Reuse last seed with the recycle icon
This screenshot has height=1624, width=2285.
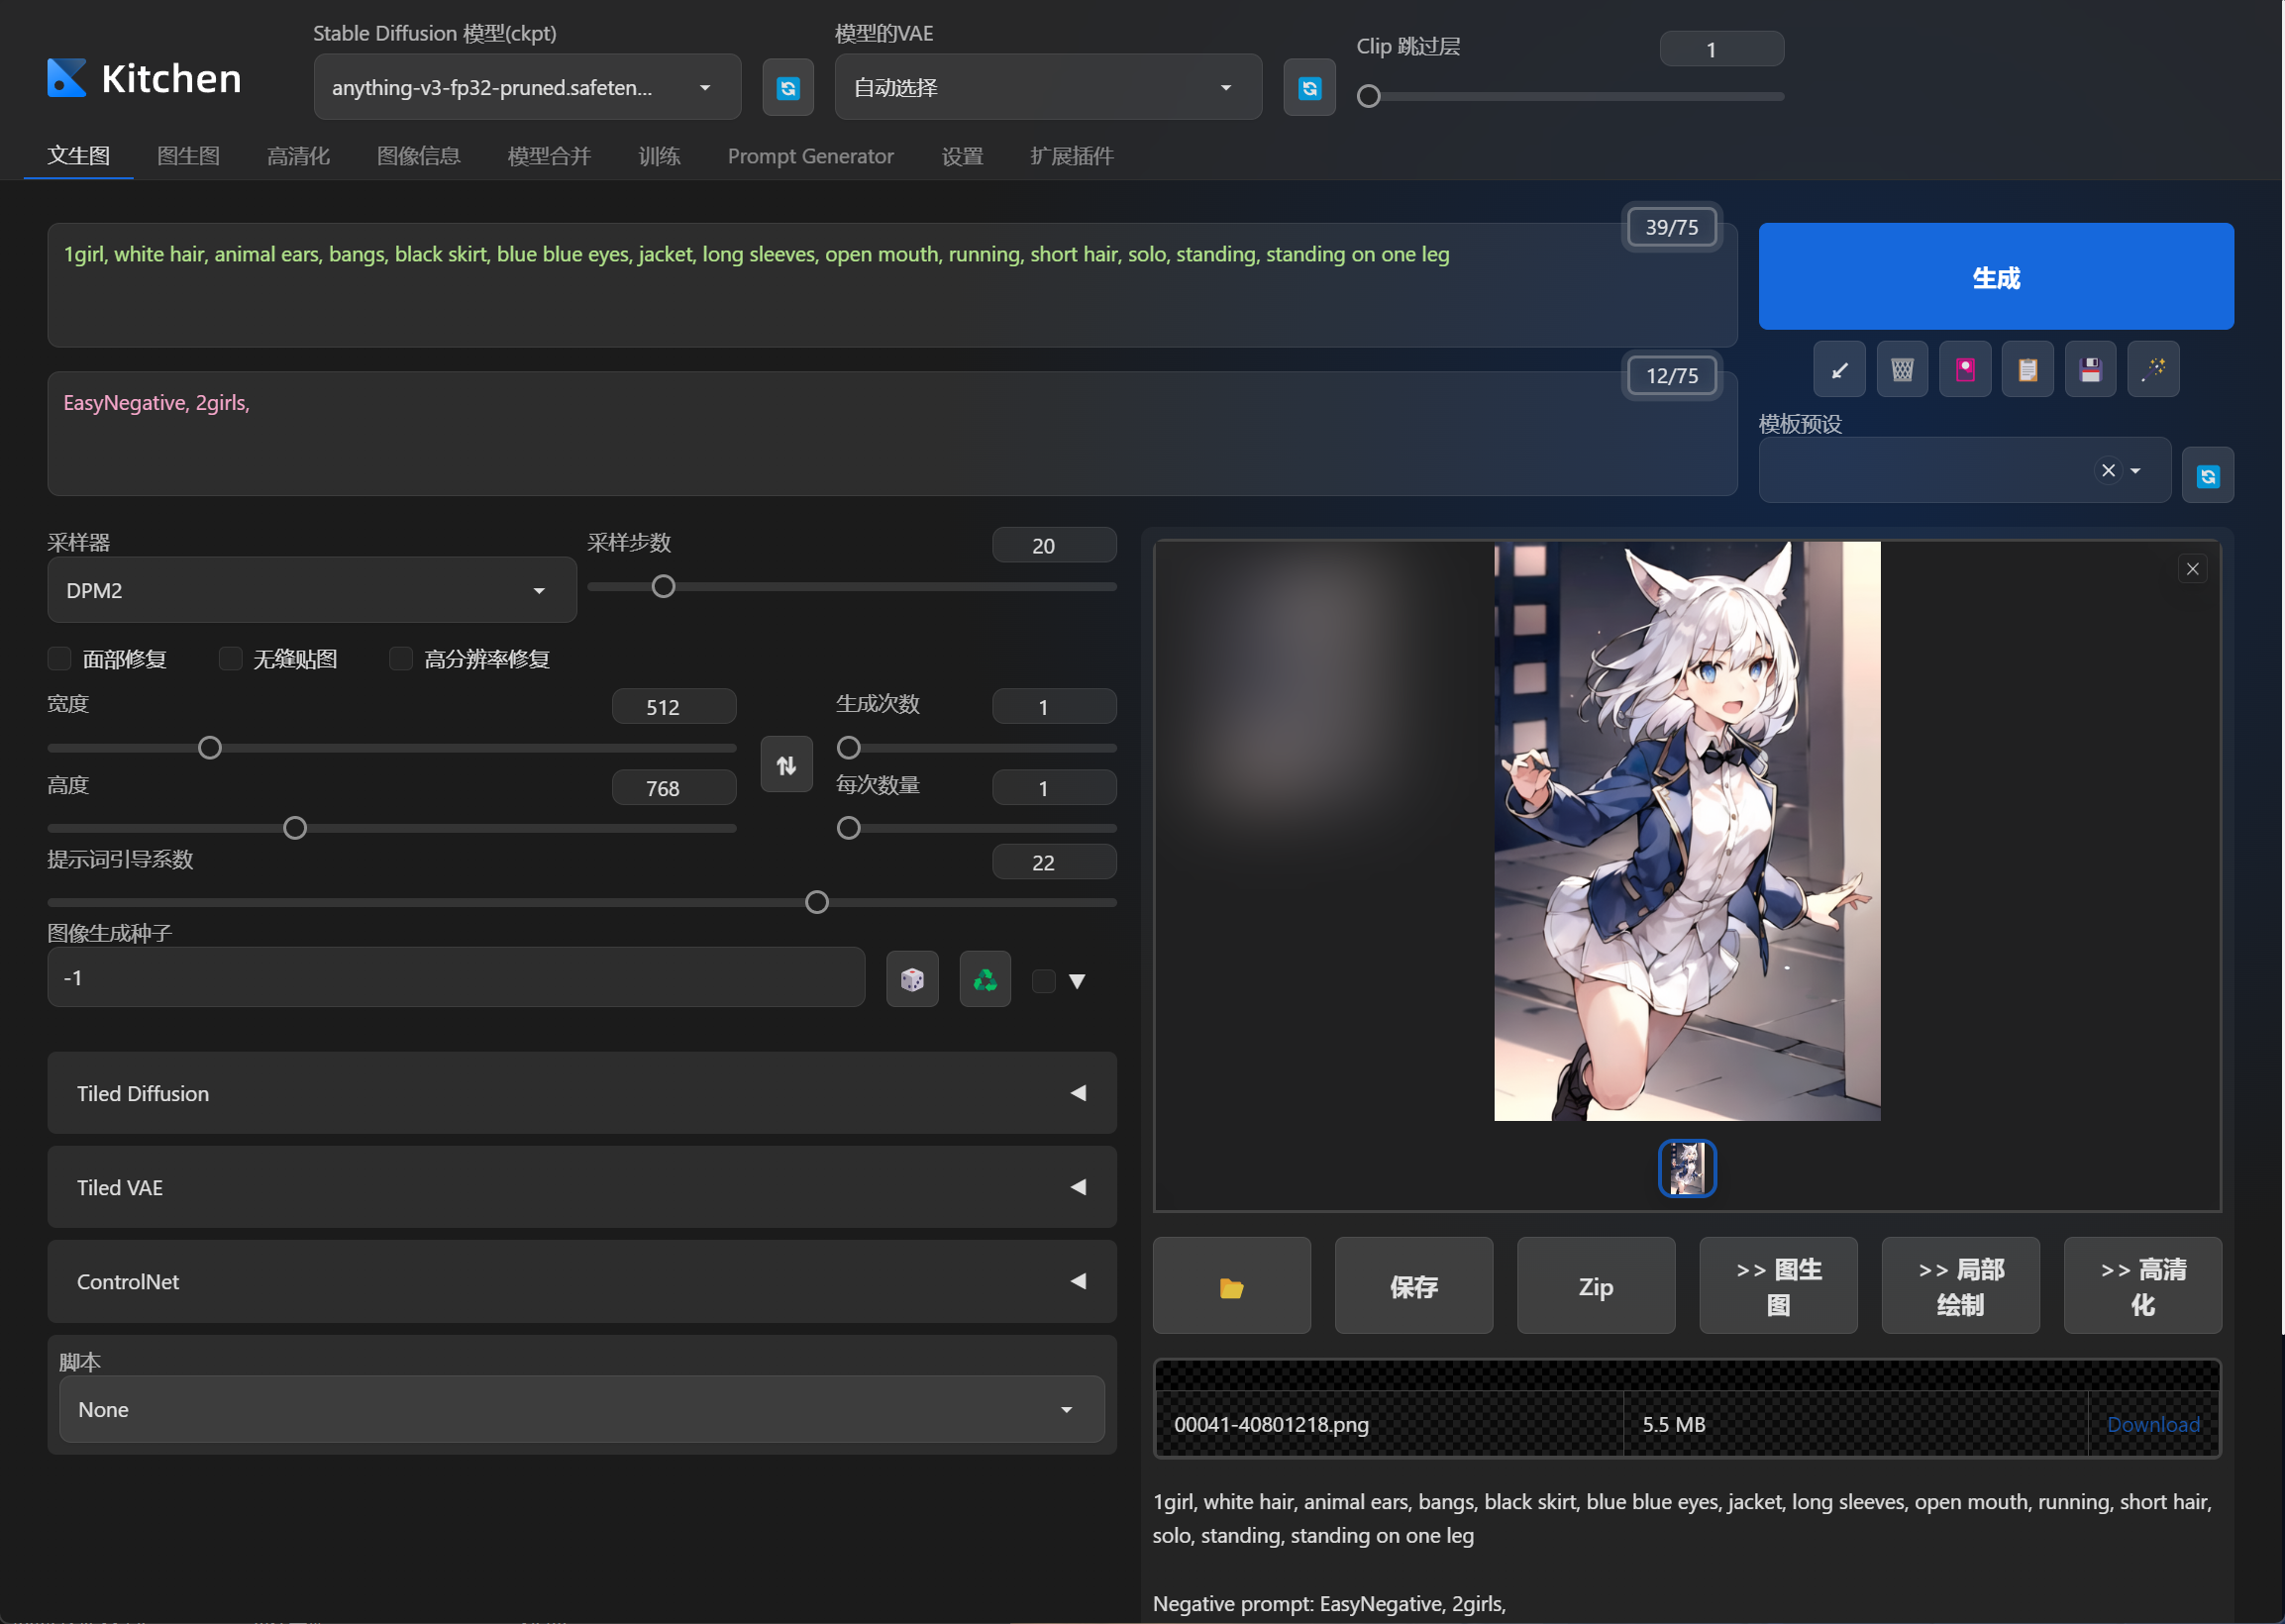click(x=985, y=979)
